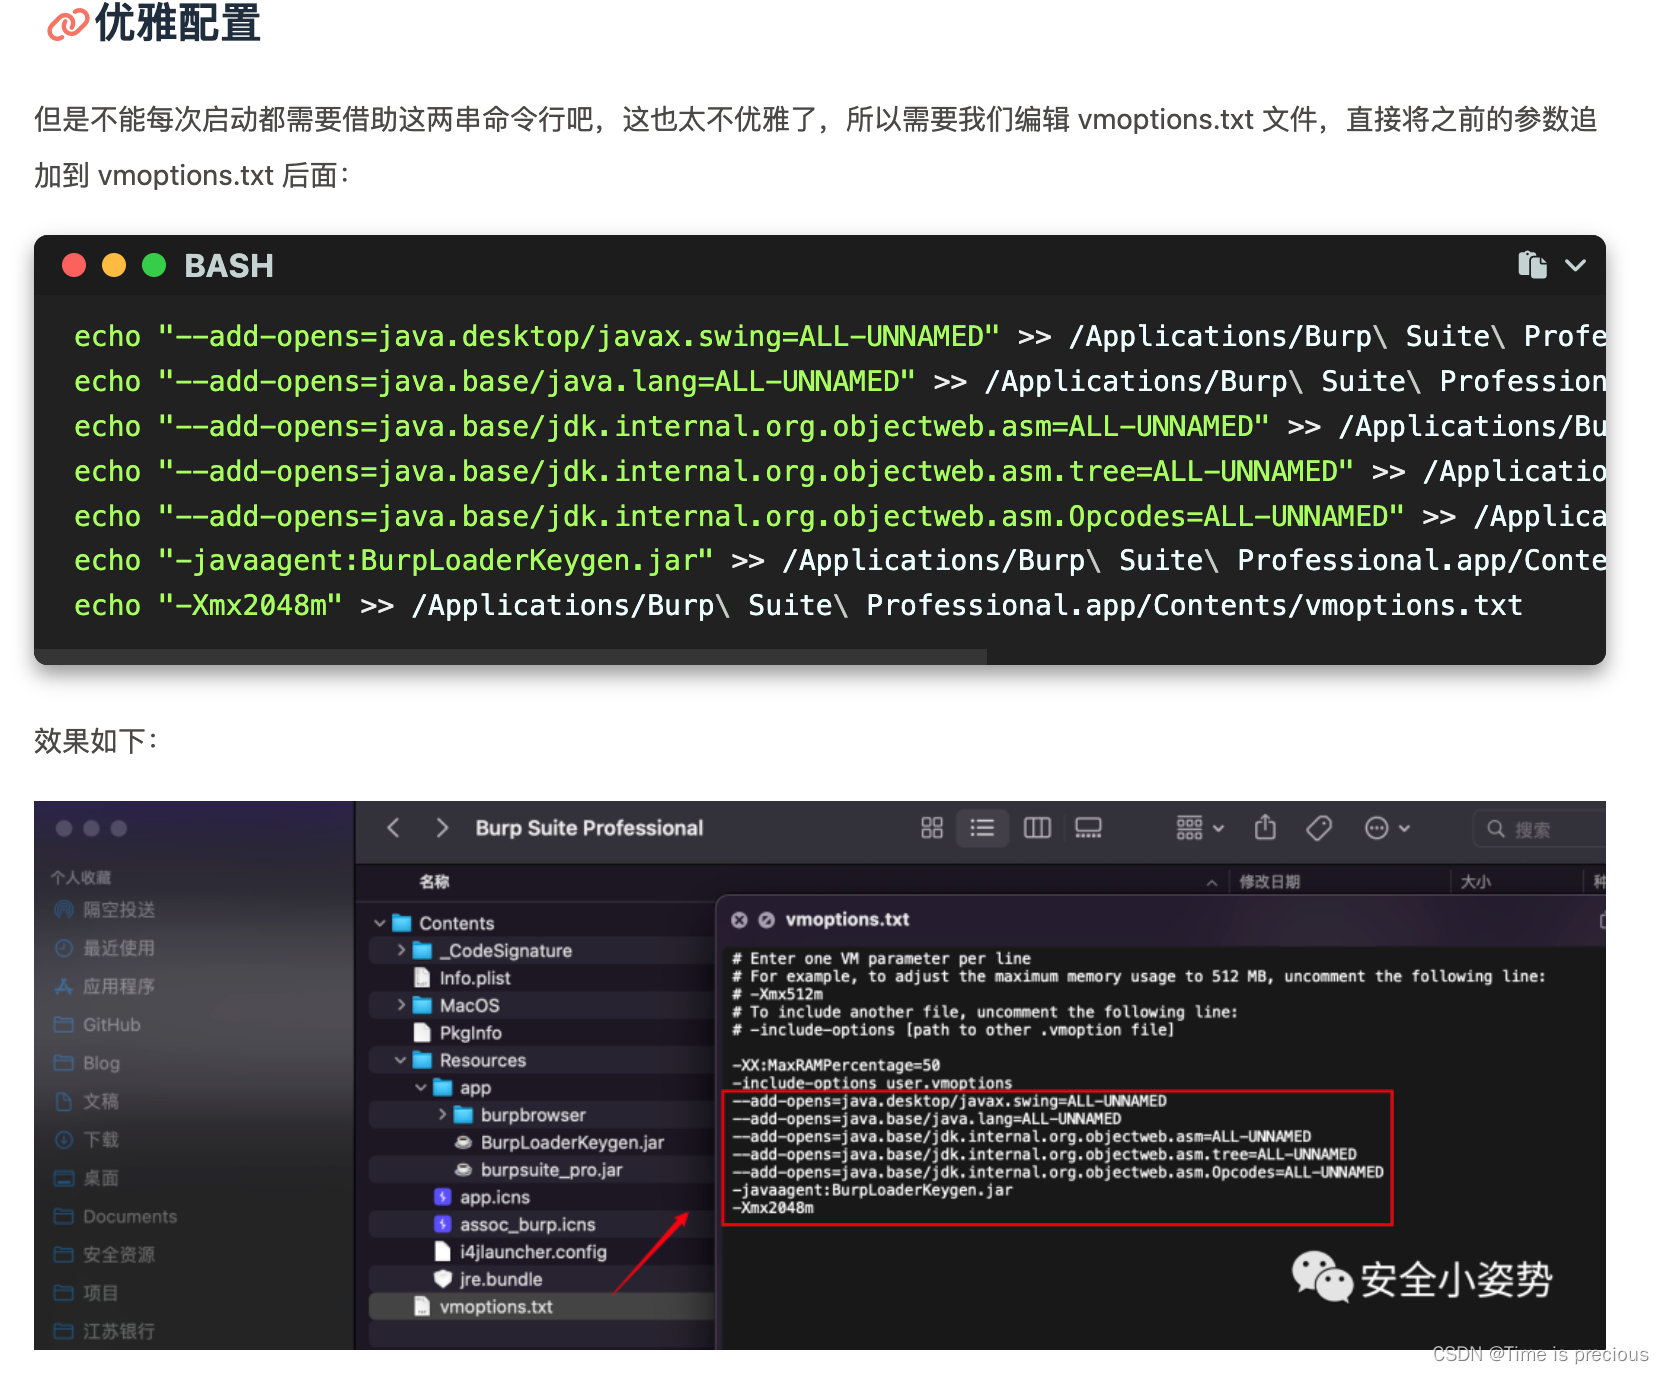
Task: Open the Finder group-by dropdown
Action: point(1200,828)
